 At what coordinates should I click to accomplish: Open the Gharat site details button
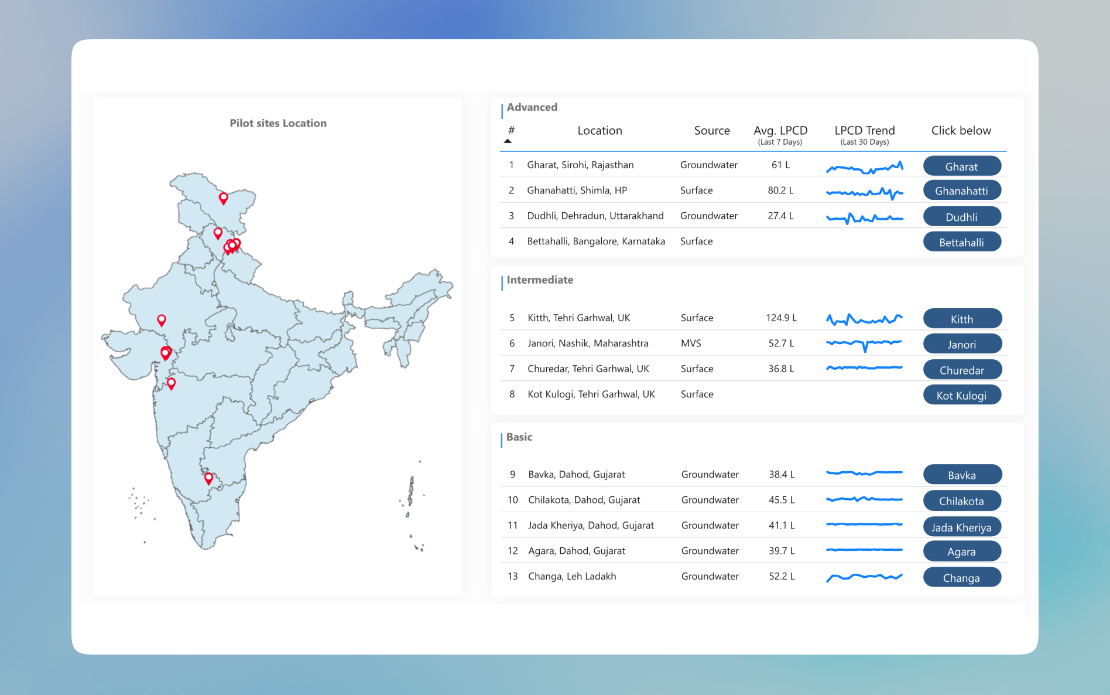[961, 166]
